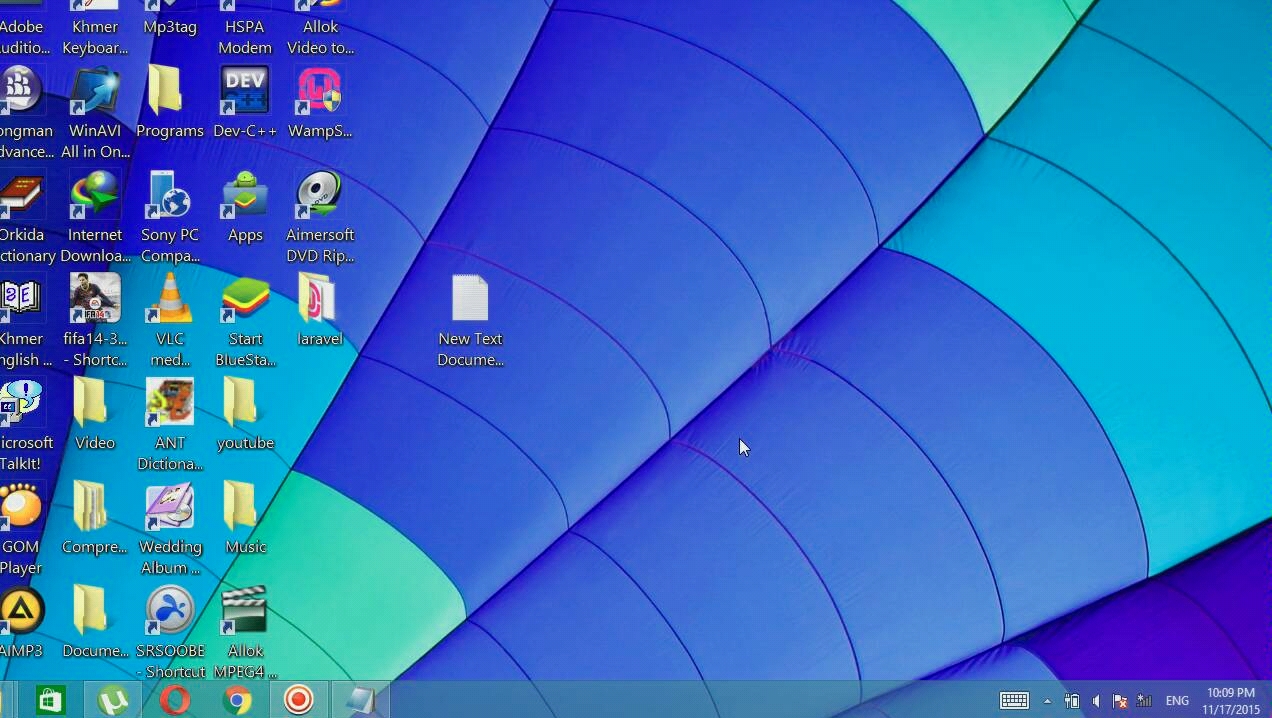This screenshot has height=718, width=1272.
Task: Open uTorrent from the taskbar
Action: pos(113,700)
